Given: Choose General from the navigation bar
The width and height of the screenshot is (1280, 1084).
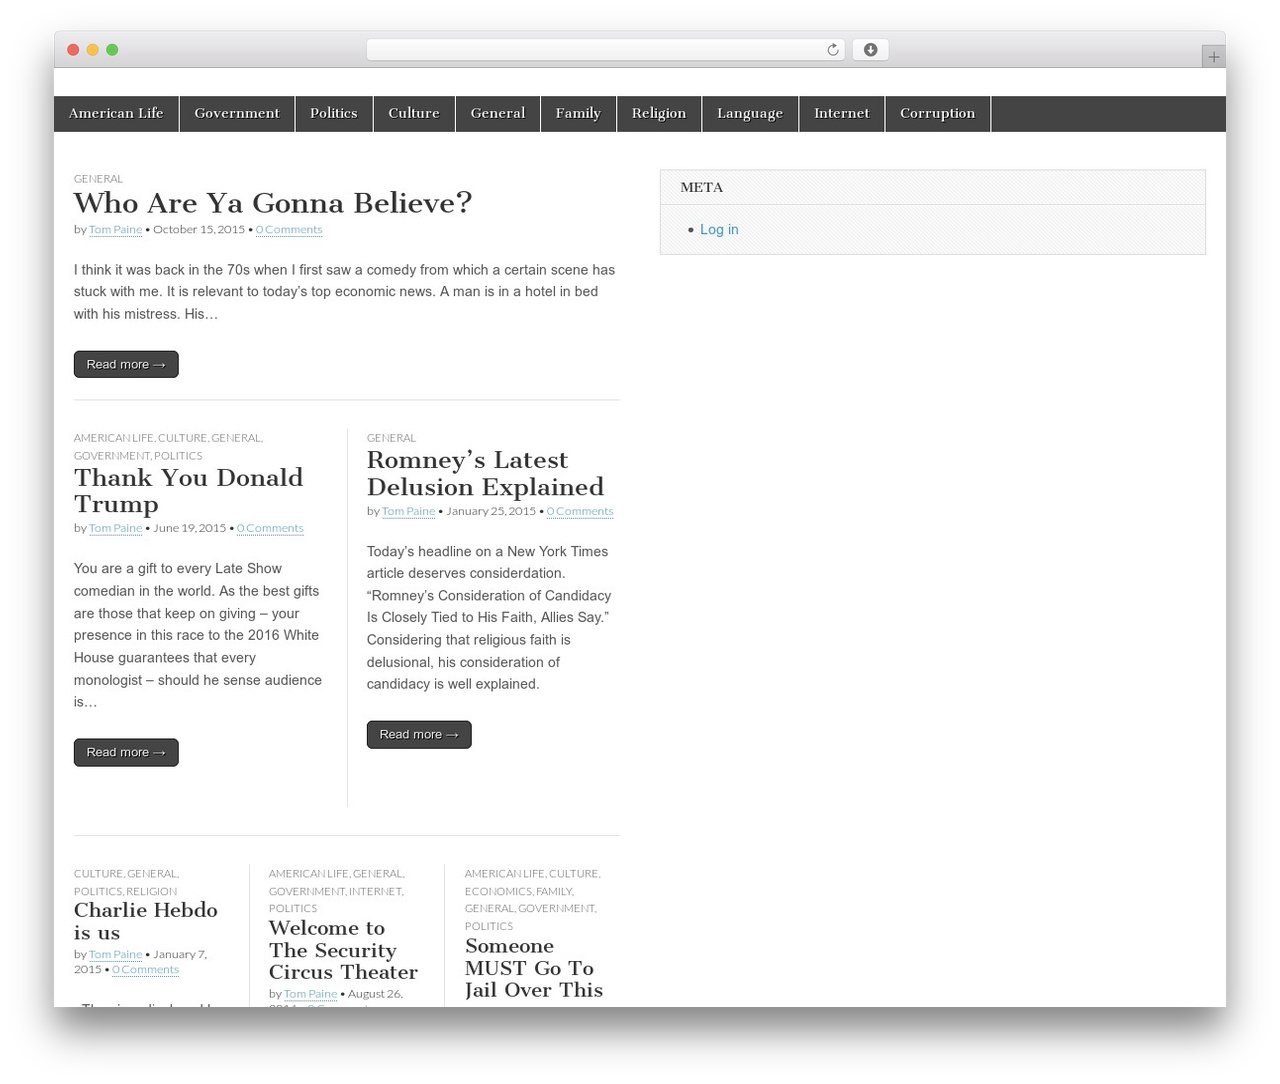Looking at the screenshot, I should point(498,113).
